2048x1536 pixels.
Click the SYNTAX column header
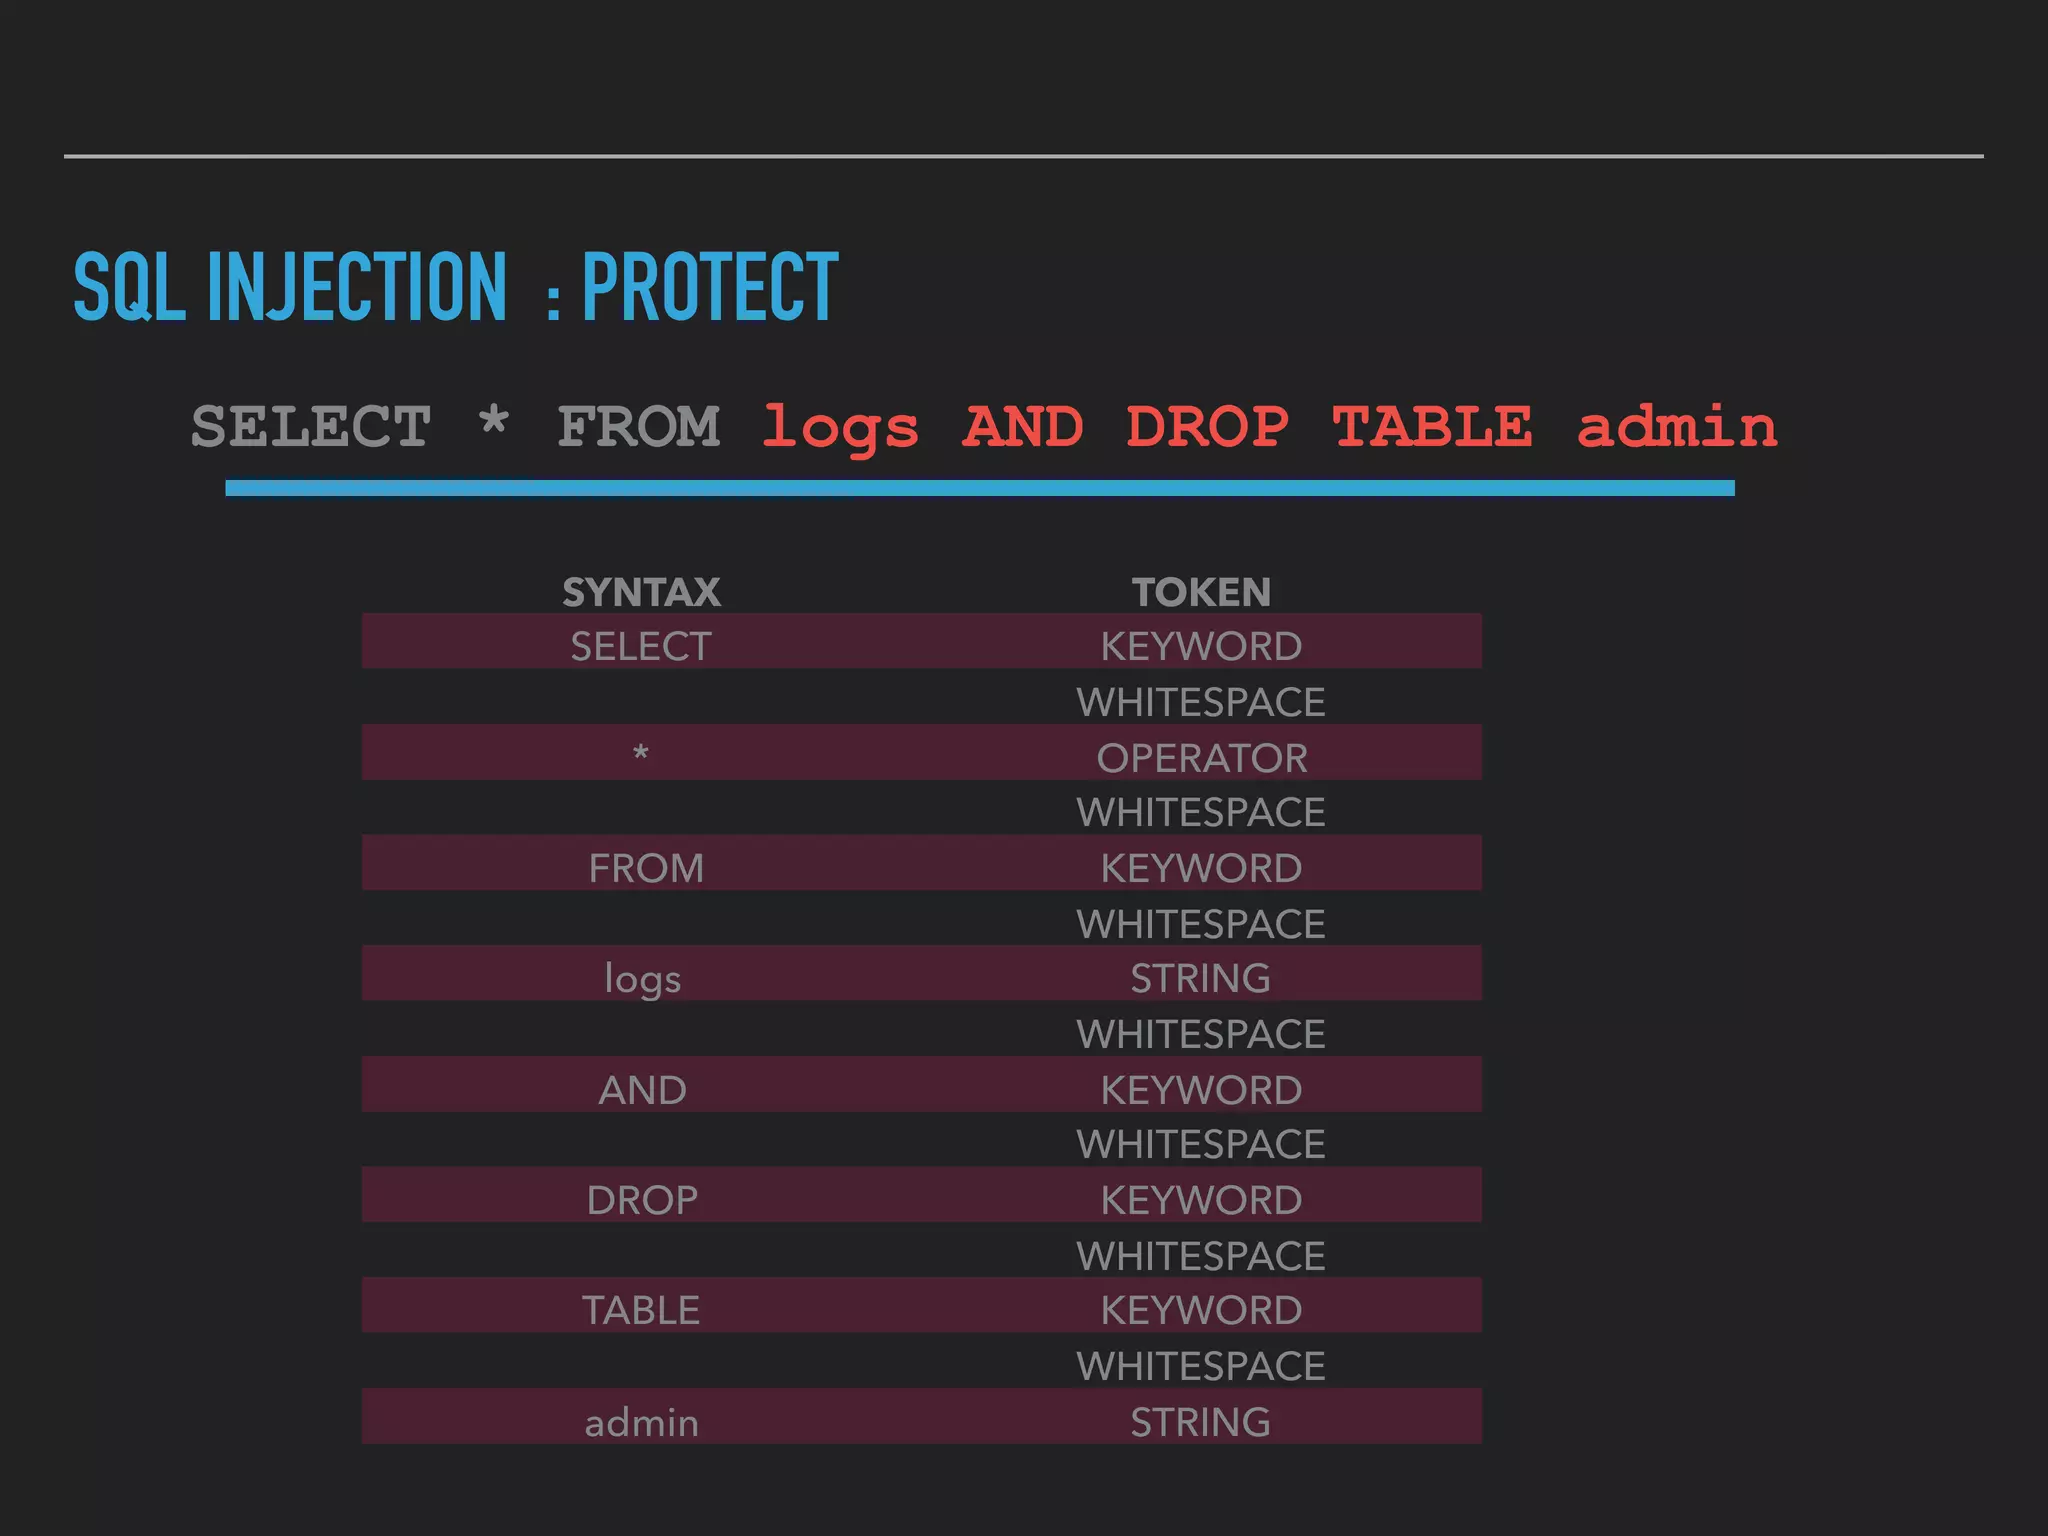641,592
